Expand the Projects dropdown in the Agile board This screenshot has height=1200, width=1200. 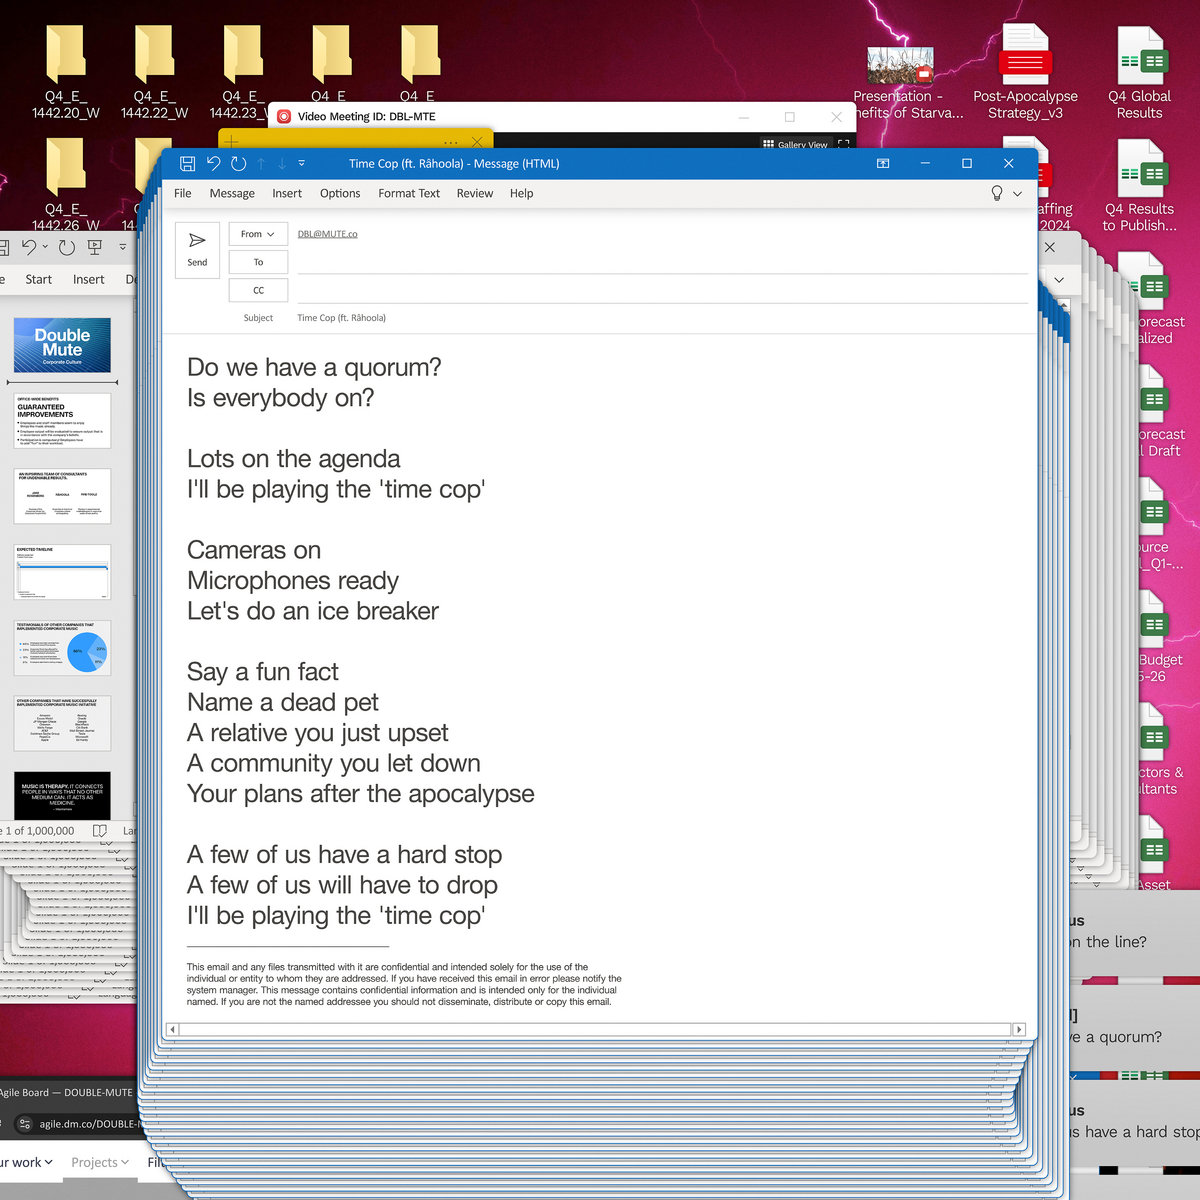point(100,1162)
